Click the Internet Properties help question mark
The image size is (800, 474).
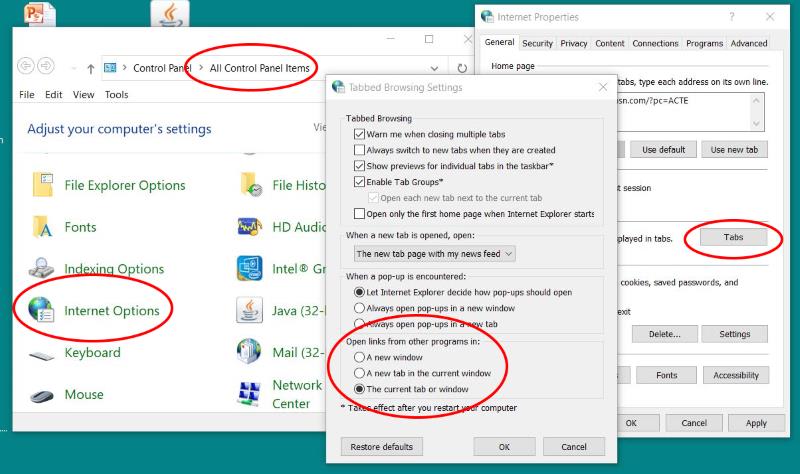pos(732,17)
